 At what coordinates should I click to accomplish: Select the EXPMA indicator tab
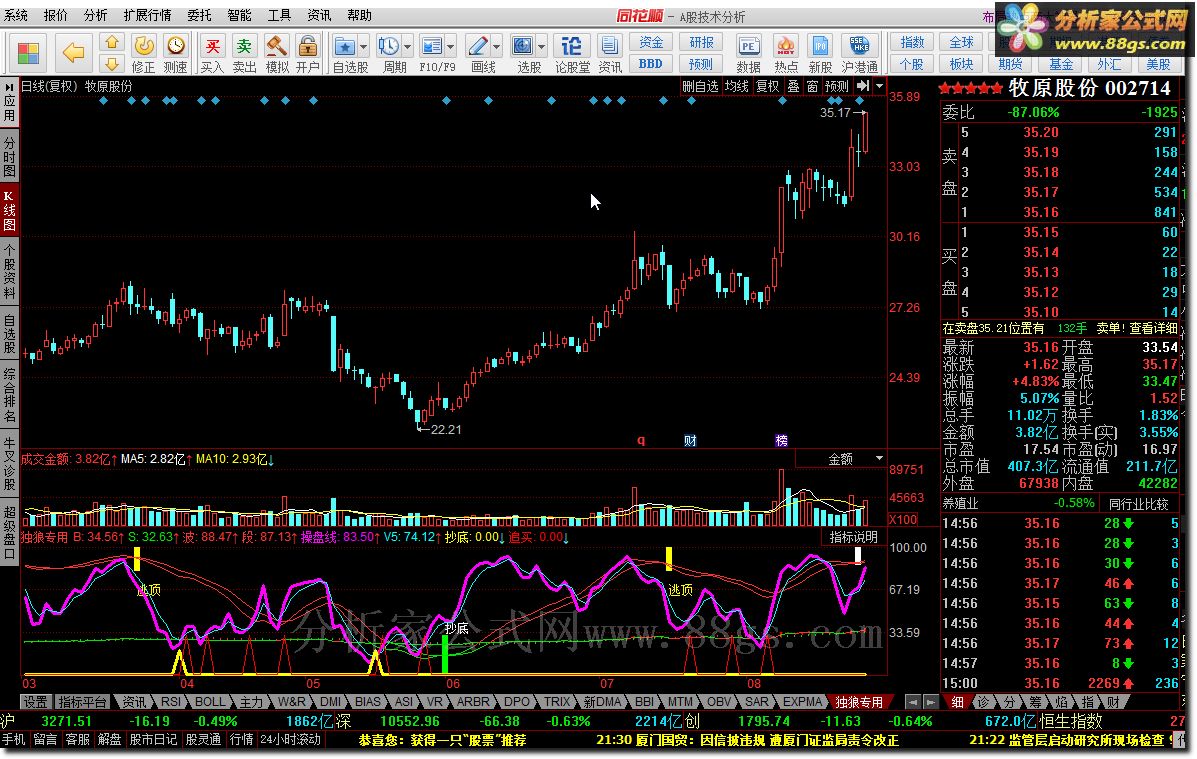tap(802, 702)
